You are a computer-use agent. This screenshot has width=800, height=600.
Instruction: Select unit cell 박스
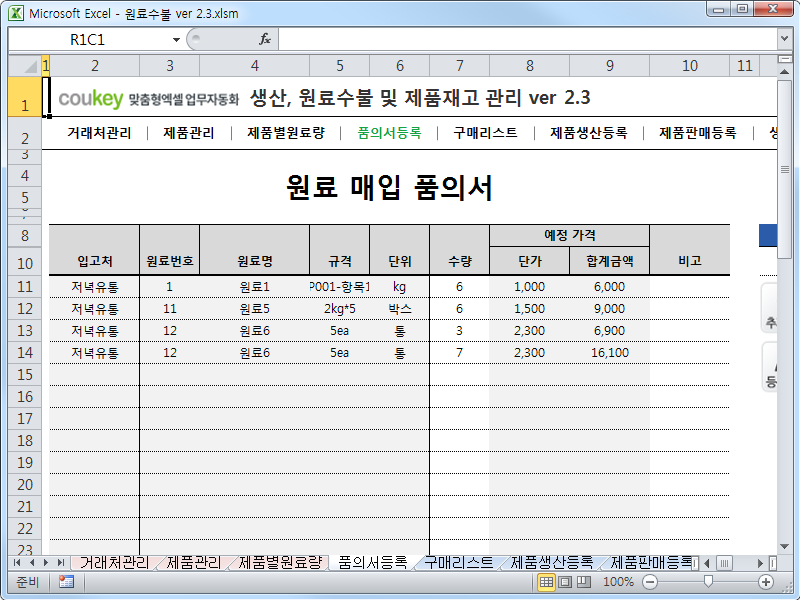(x=399, y=309)
